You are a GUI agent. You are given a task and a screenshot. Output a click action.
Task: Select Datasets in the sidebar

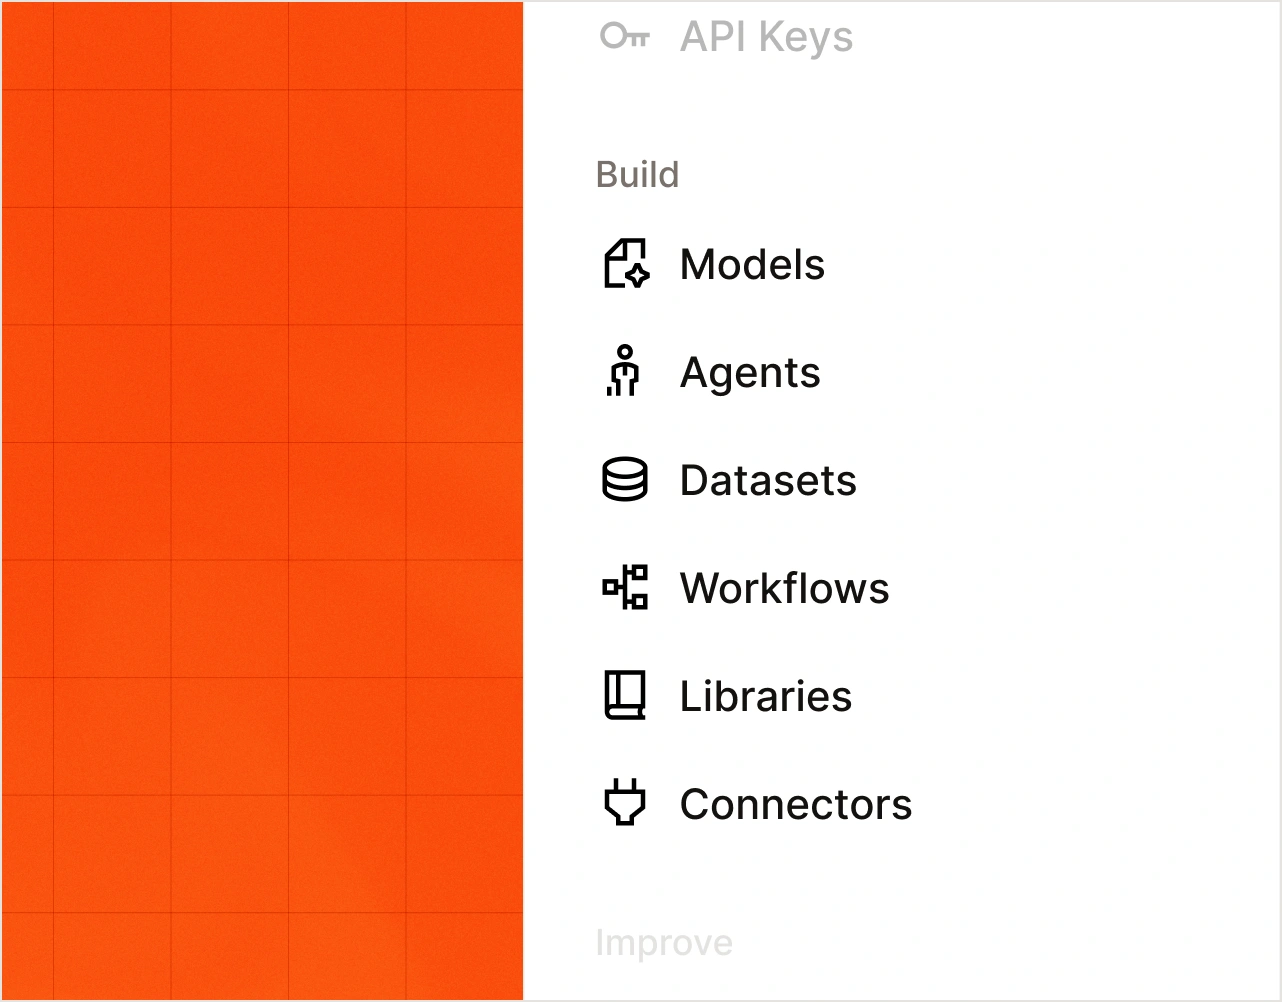coord(768,481)
